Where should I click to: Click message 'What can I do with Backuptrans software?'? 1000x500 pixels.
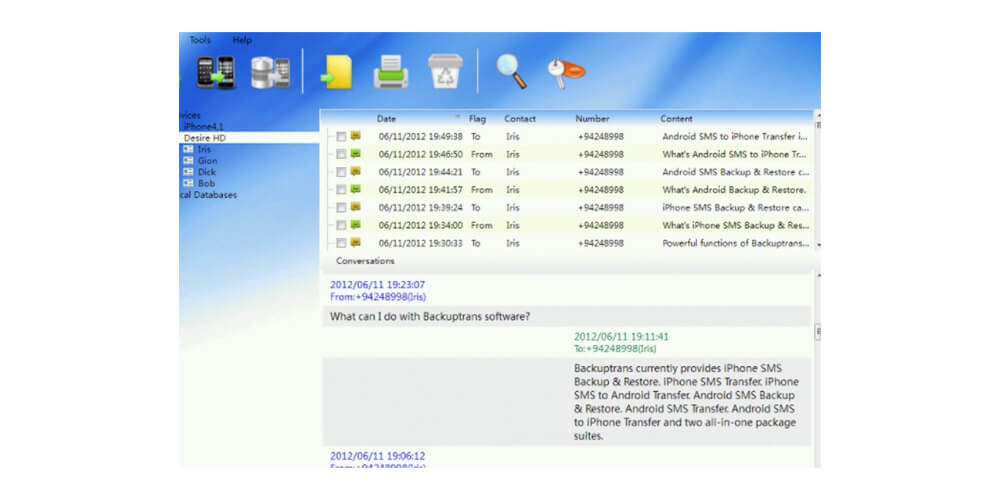pos(430,316)
